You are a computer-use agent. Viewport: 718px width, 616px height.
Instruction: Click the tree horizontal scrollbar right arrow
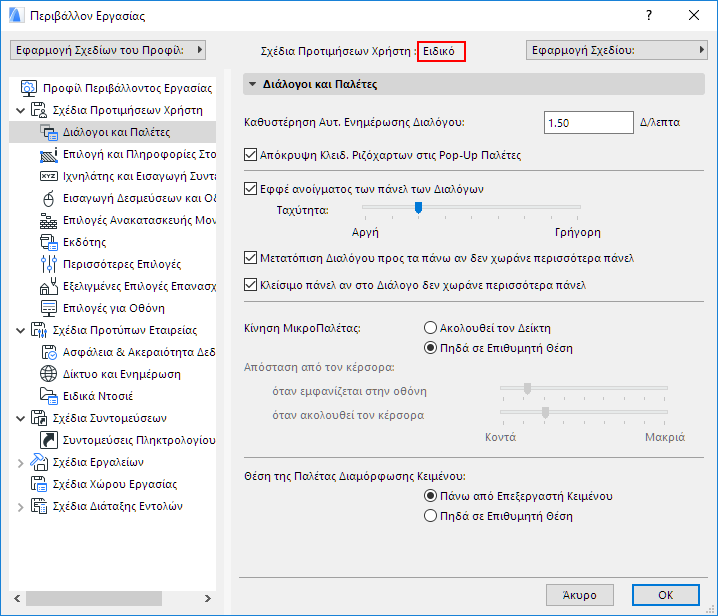pos(207,599)
